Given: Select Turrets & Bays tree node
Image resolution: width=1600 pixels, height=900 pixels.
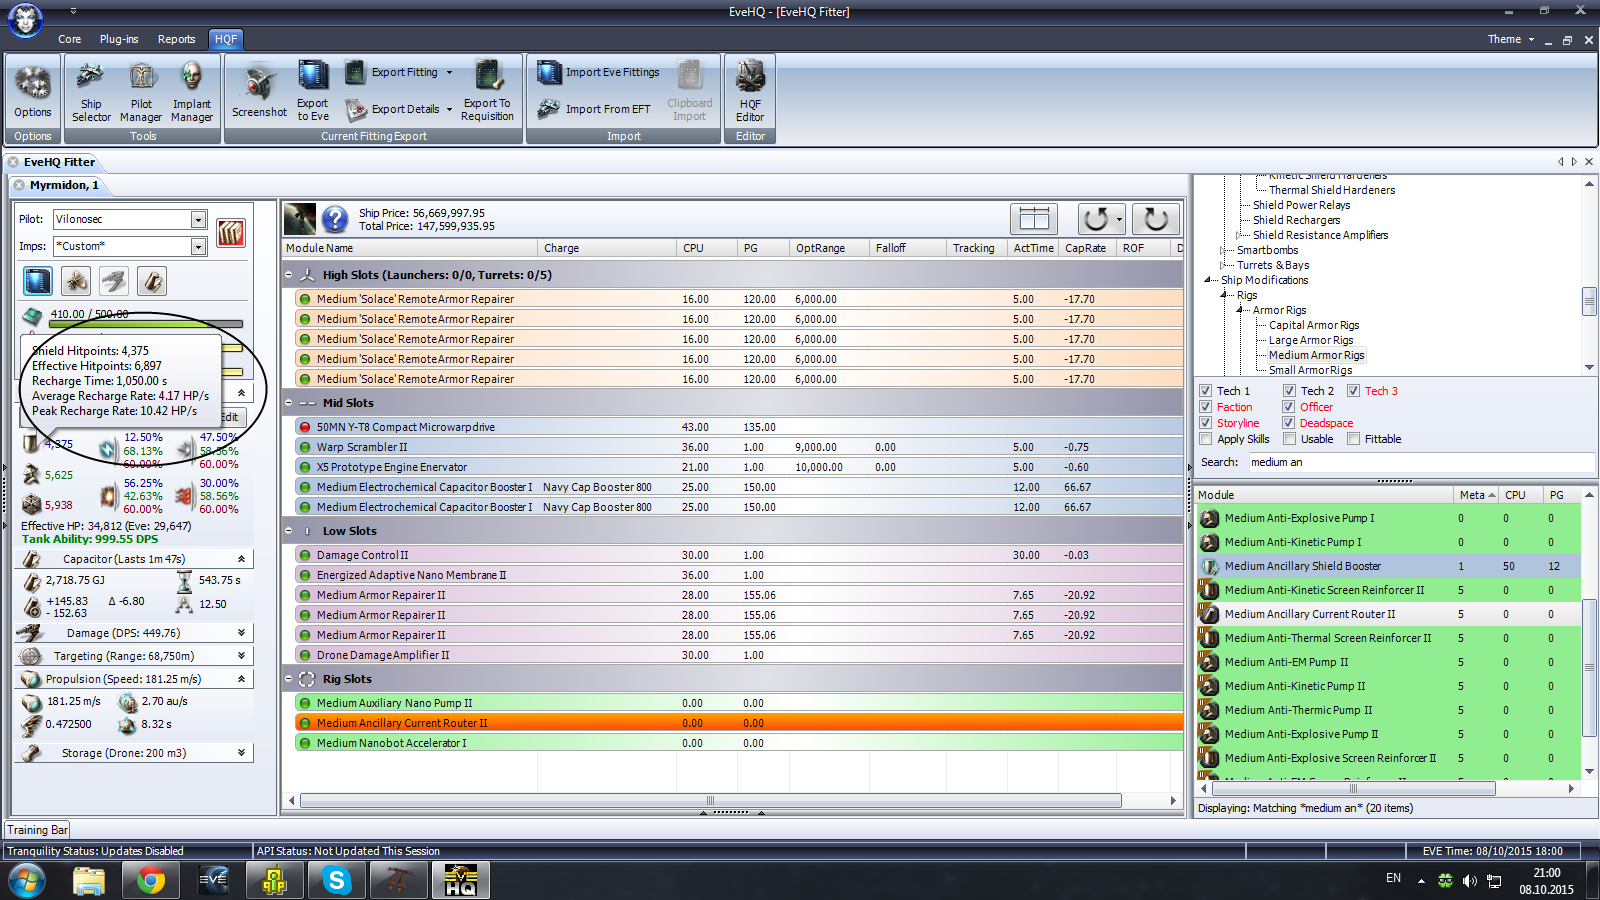Looking at the screenshot, I should (1272, 265).
